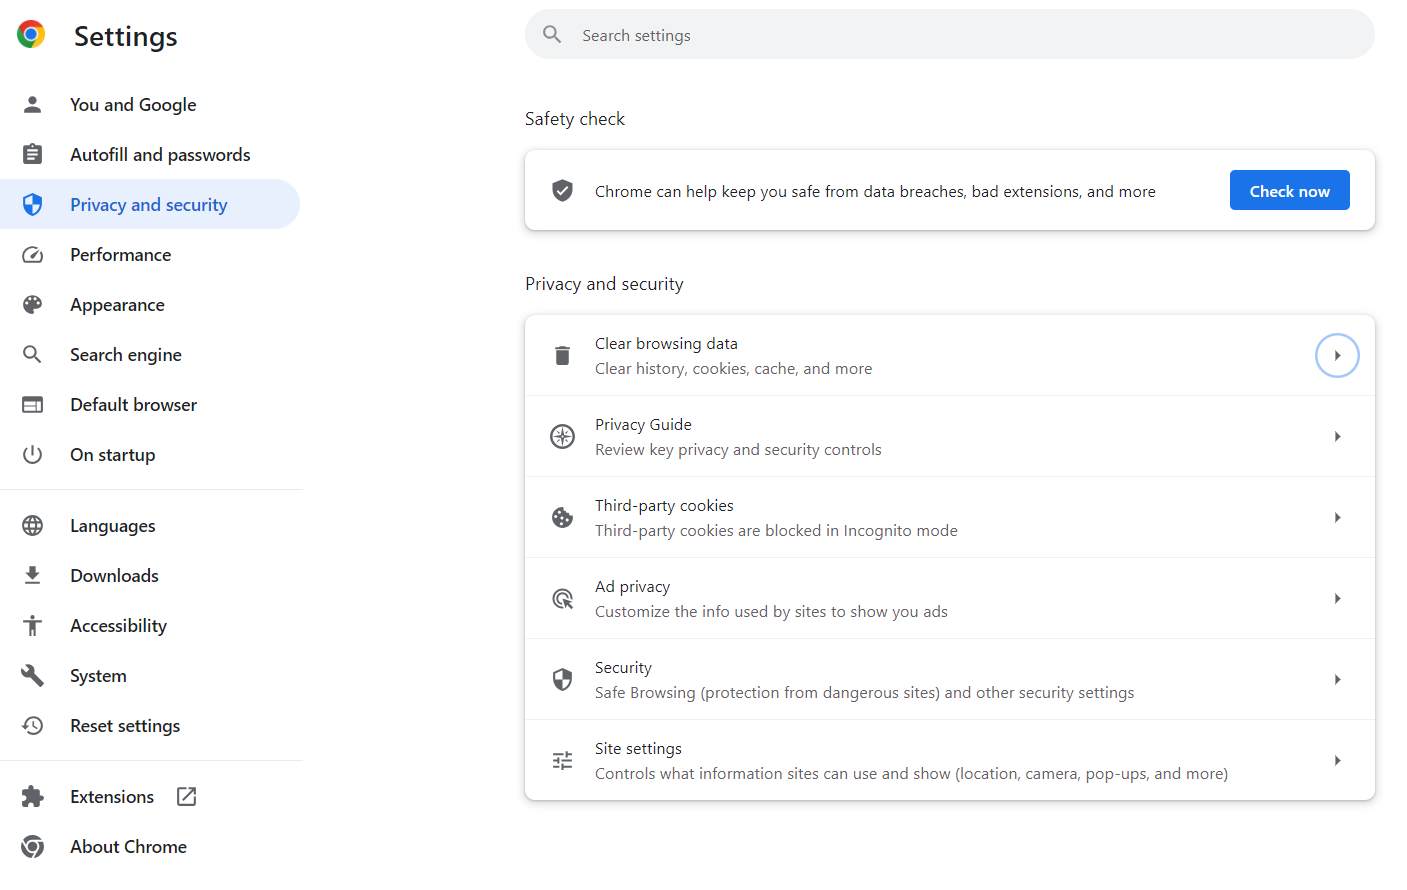Click the shield checkmark icon in Safety check
This screenshot has width=1407, height=890.
563,190
